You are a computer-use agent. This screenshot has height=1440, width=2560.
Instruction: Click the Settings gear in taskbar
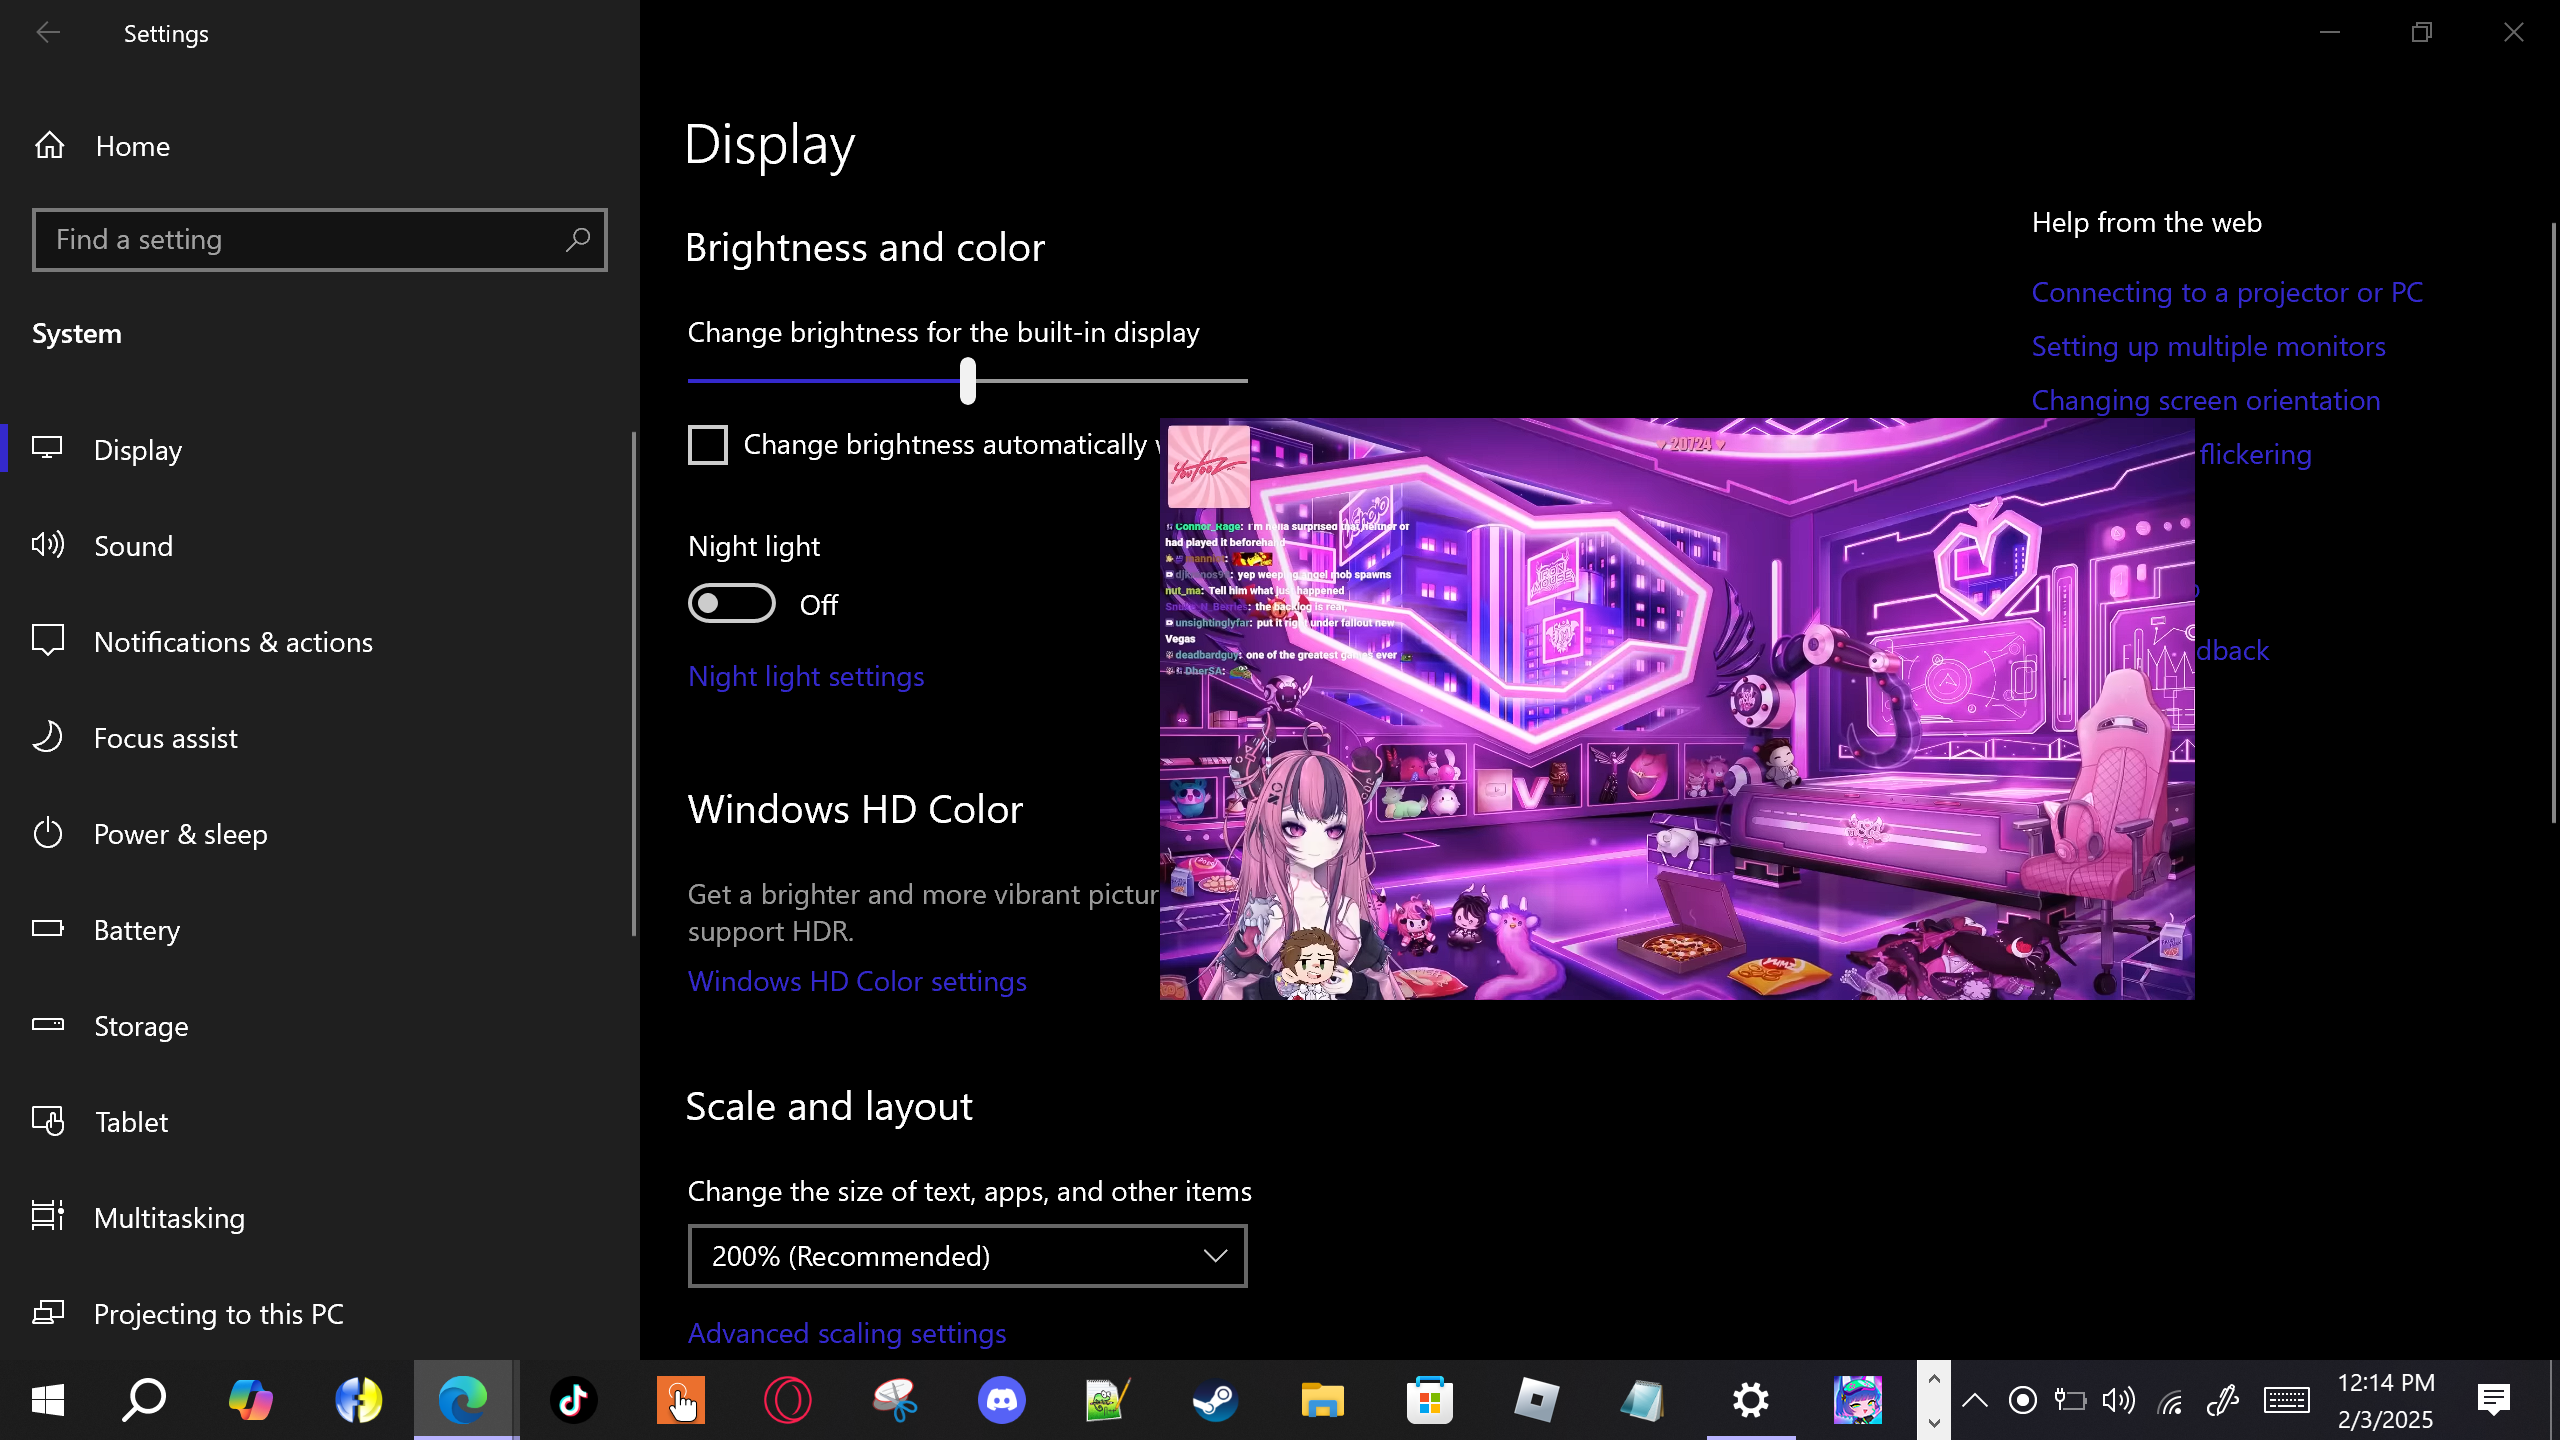(x=1751, y=1400)
